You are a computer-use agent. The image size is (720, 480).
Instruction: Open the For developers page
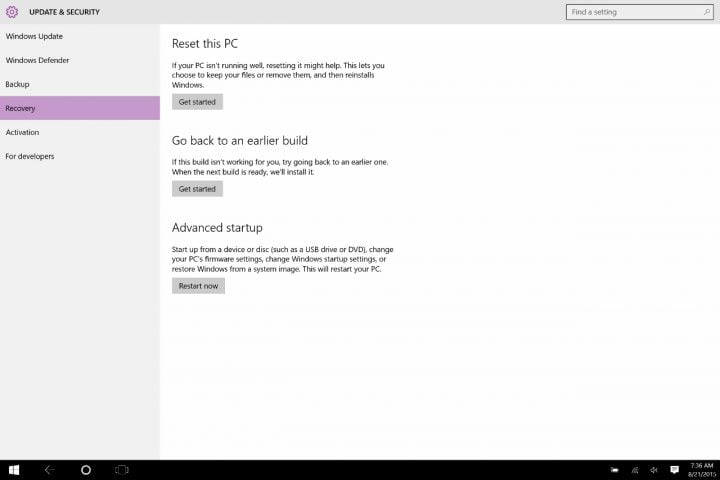click(80, 156)
